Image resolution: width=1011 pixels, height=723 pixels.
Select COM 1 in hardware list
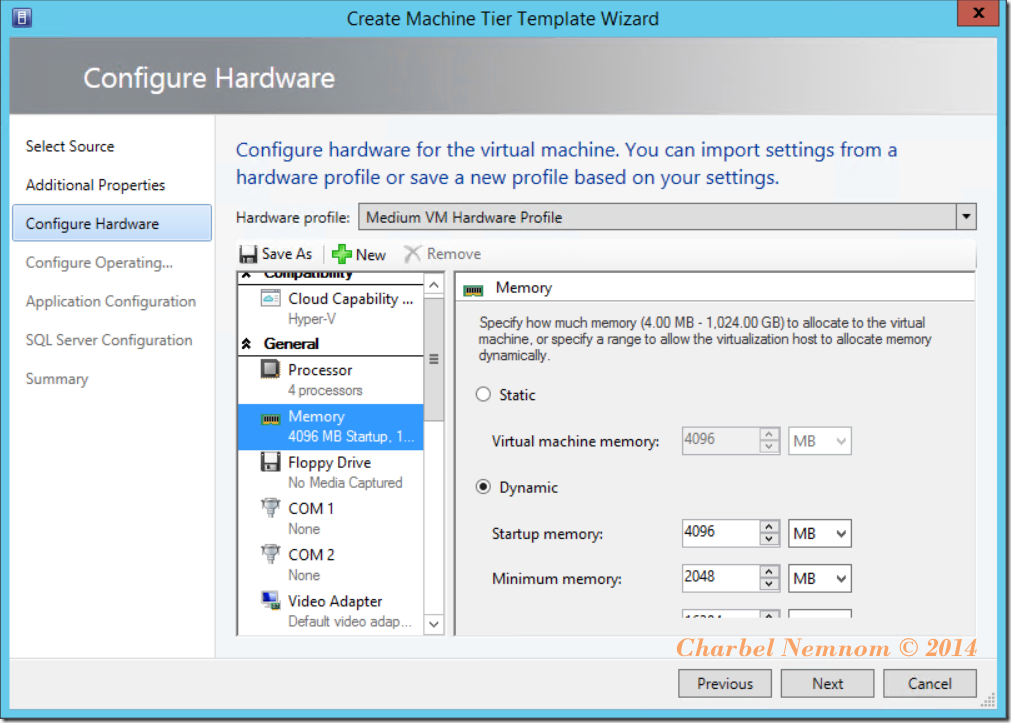tap(331, 519)
